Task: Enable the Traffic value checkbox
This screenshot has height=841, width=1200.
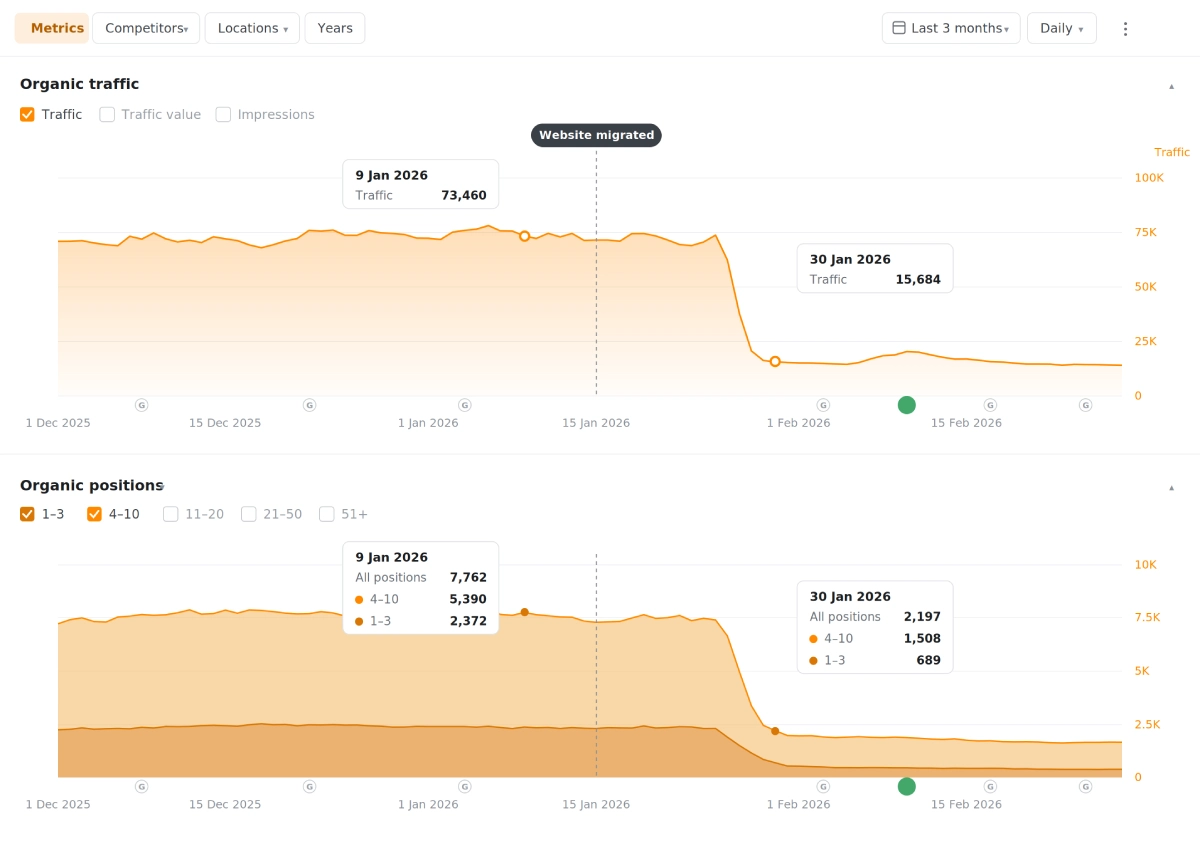Action: [107, 115]
